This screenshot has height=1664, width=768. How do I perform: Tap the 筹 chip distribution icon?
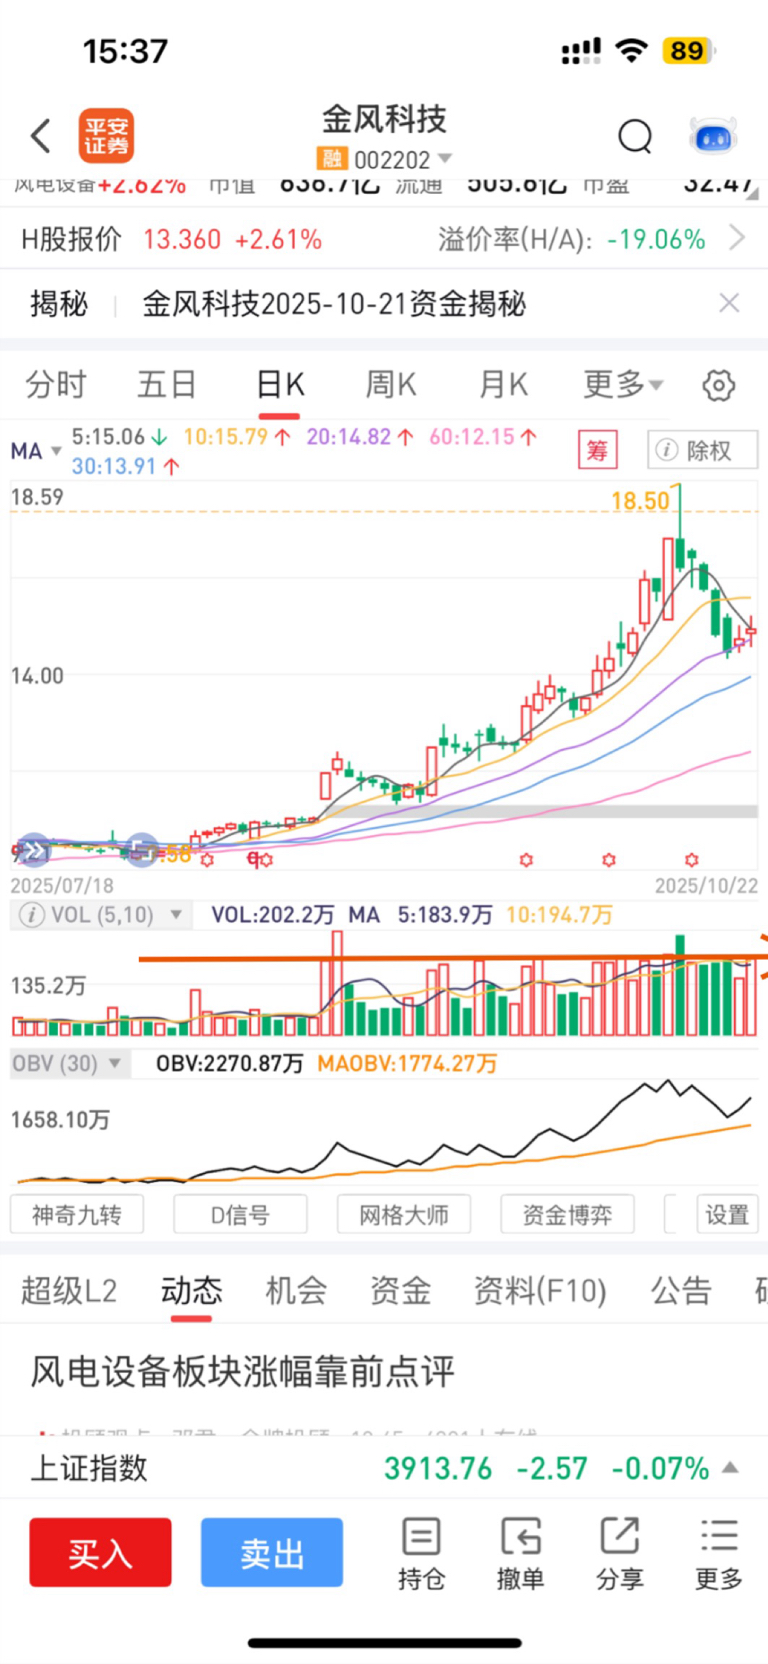(x=598, y=450)
